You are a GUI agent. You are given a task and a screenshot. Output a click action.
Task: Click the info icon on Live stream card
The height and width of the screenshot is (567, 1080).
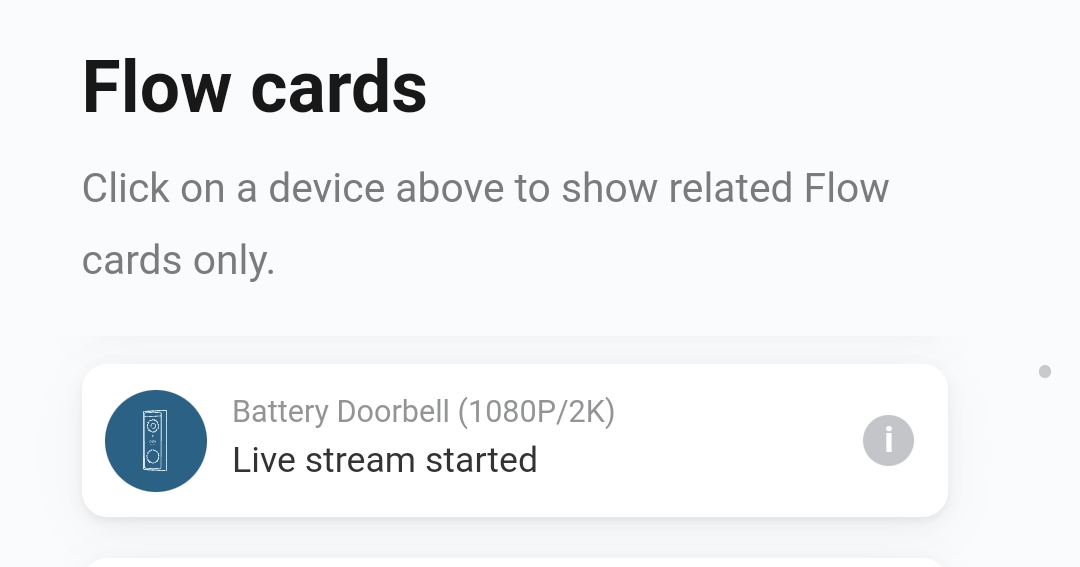tap(888, 440)
